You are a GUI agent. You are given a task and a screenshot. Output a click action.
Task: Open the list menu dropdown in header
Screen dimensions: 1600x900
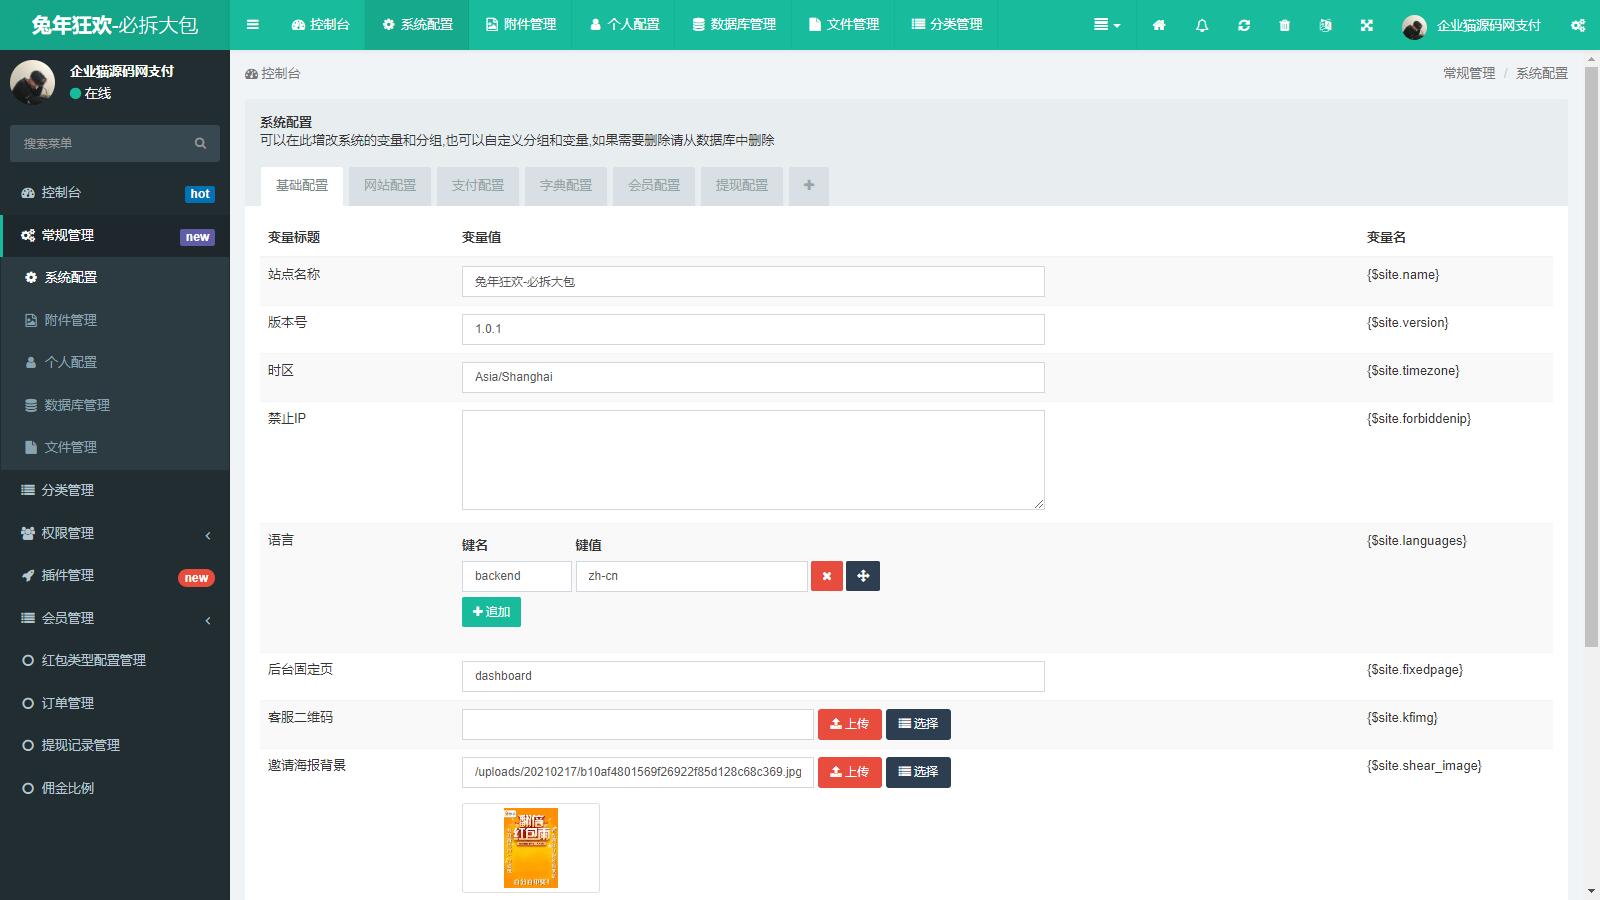tap(1106, 25)
